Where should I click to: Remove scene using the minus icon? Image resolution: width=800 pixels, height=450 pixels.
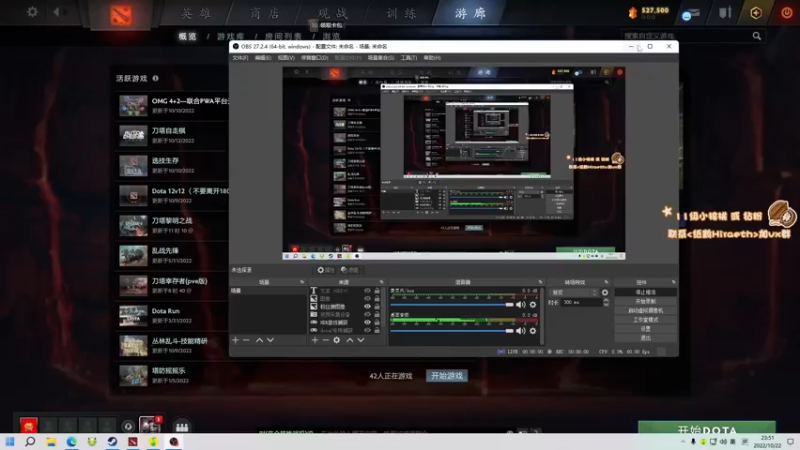click(246, 340)
